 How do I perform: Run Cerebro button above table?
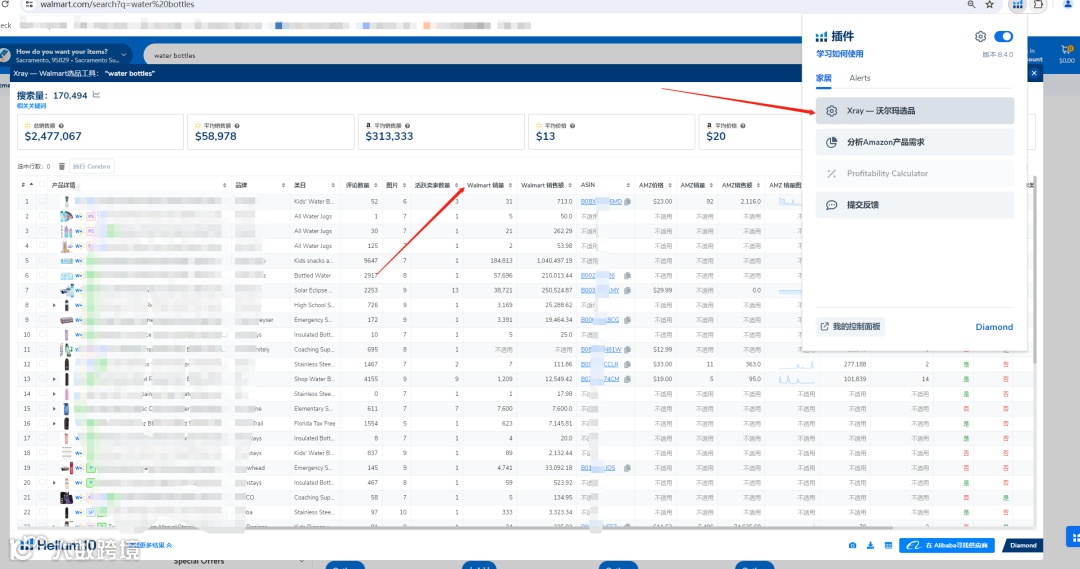[92, 166]
